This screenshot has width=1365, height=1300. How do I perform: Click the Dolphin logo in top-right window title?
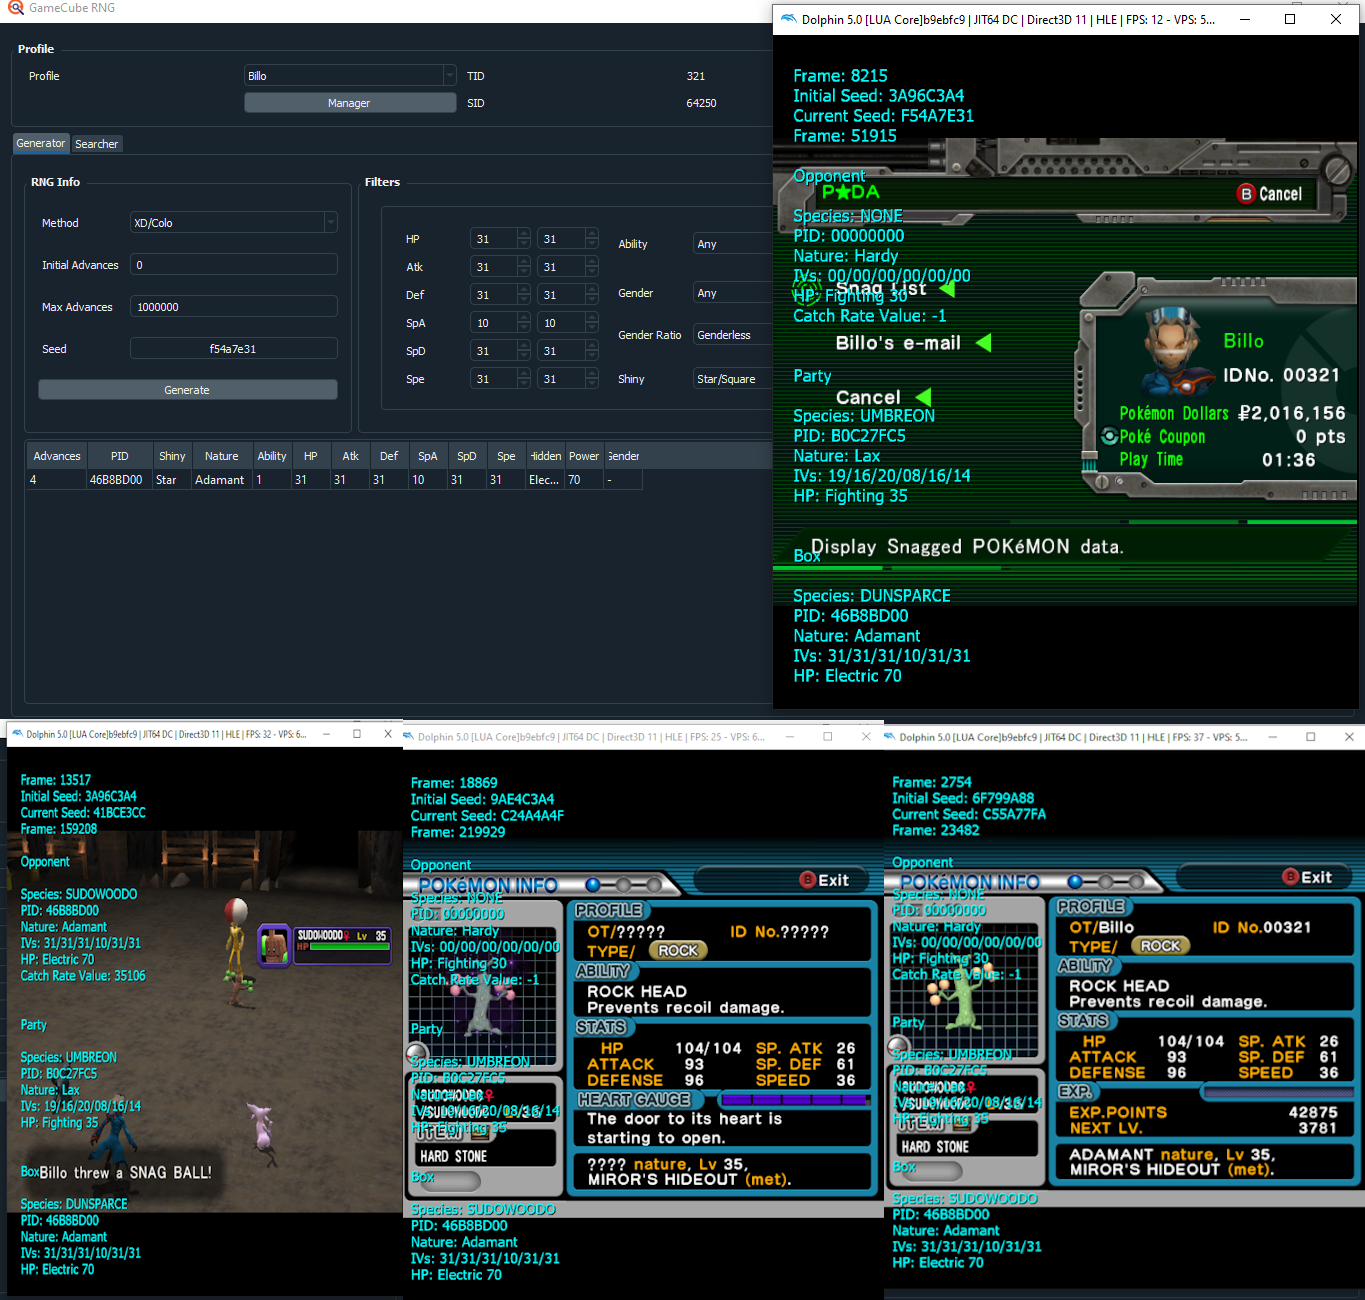click(788, 19)
